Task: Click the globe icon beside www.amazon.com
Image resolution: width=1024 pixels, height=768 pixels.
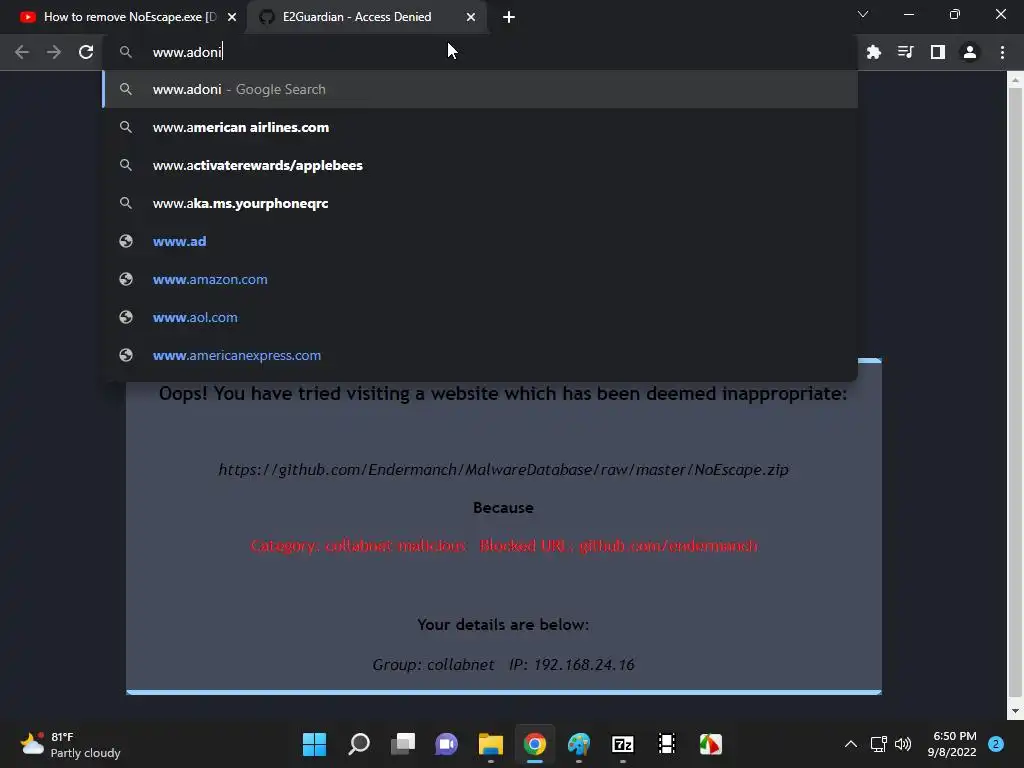Action: 126,280
